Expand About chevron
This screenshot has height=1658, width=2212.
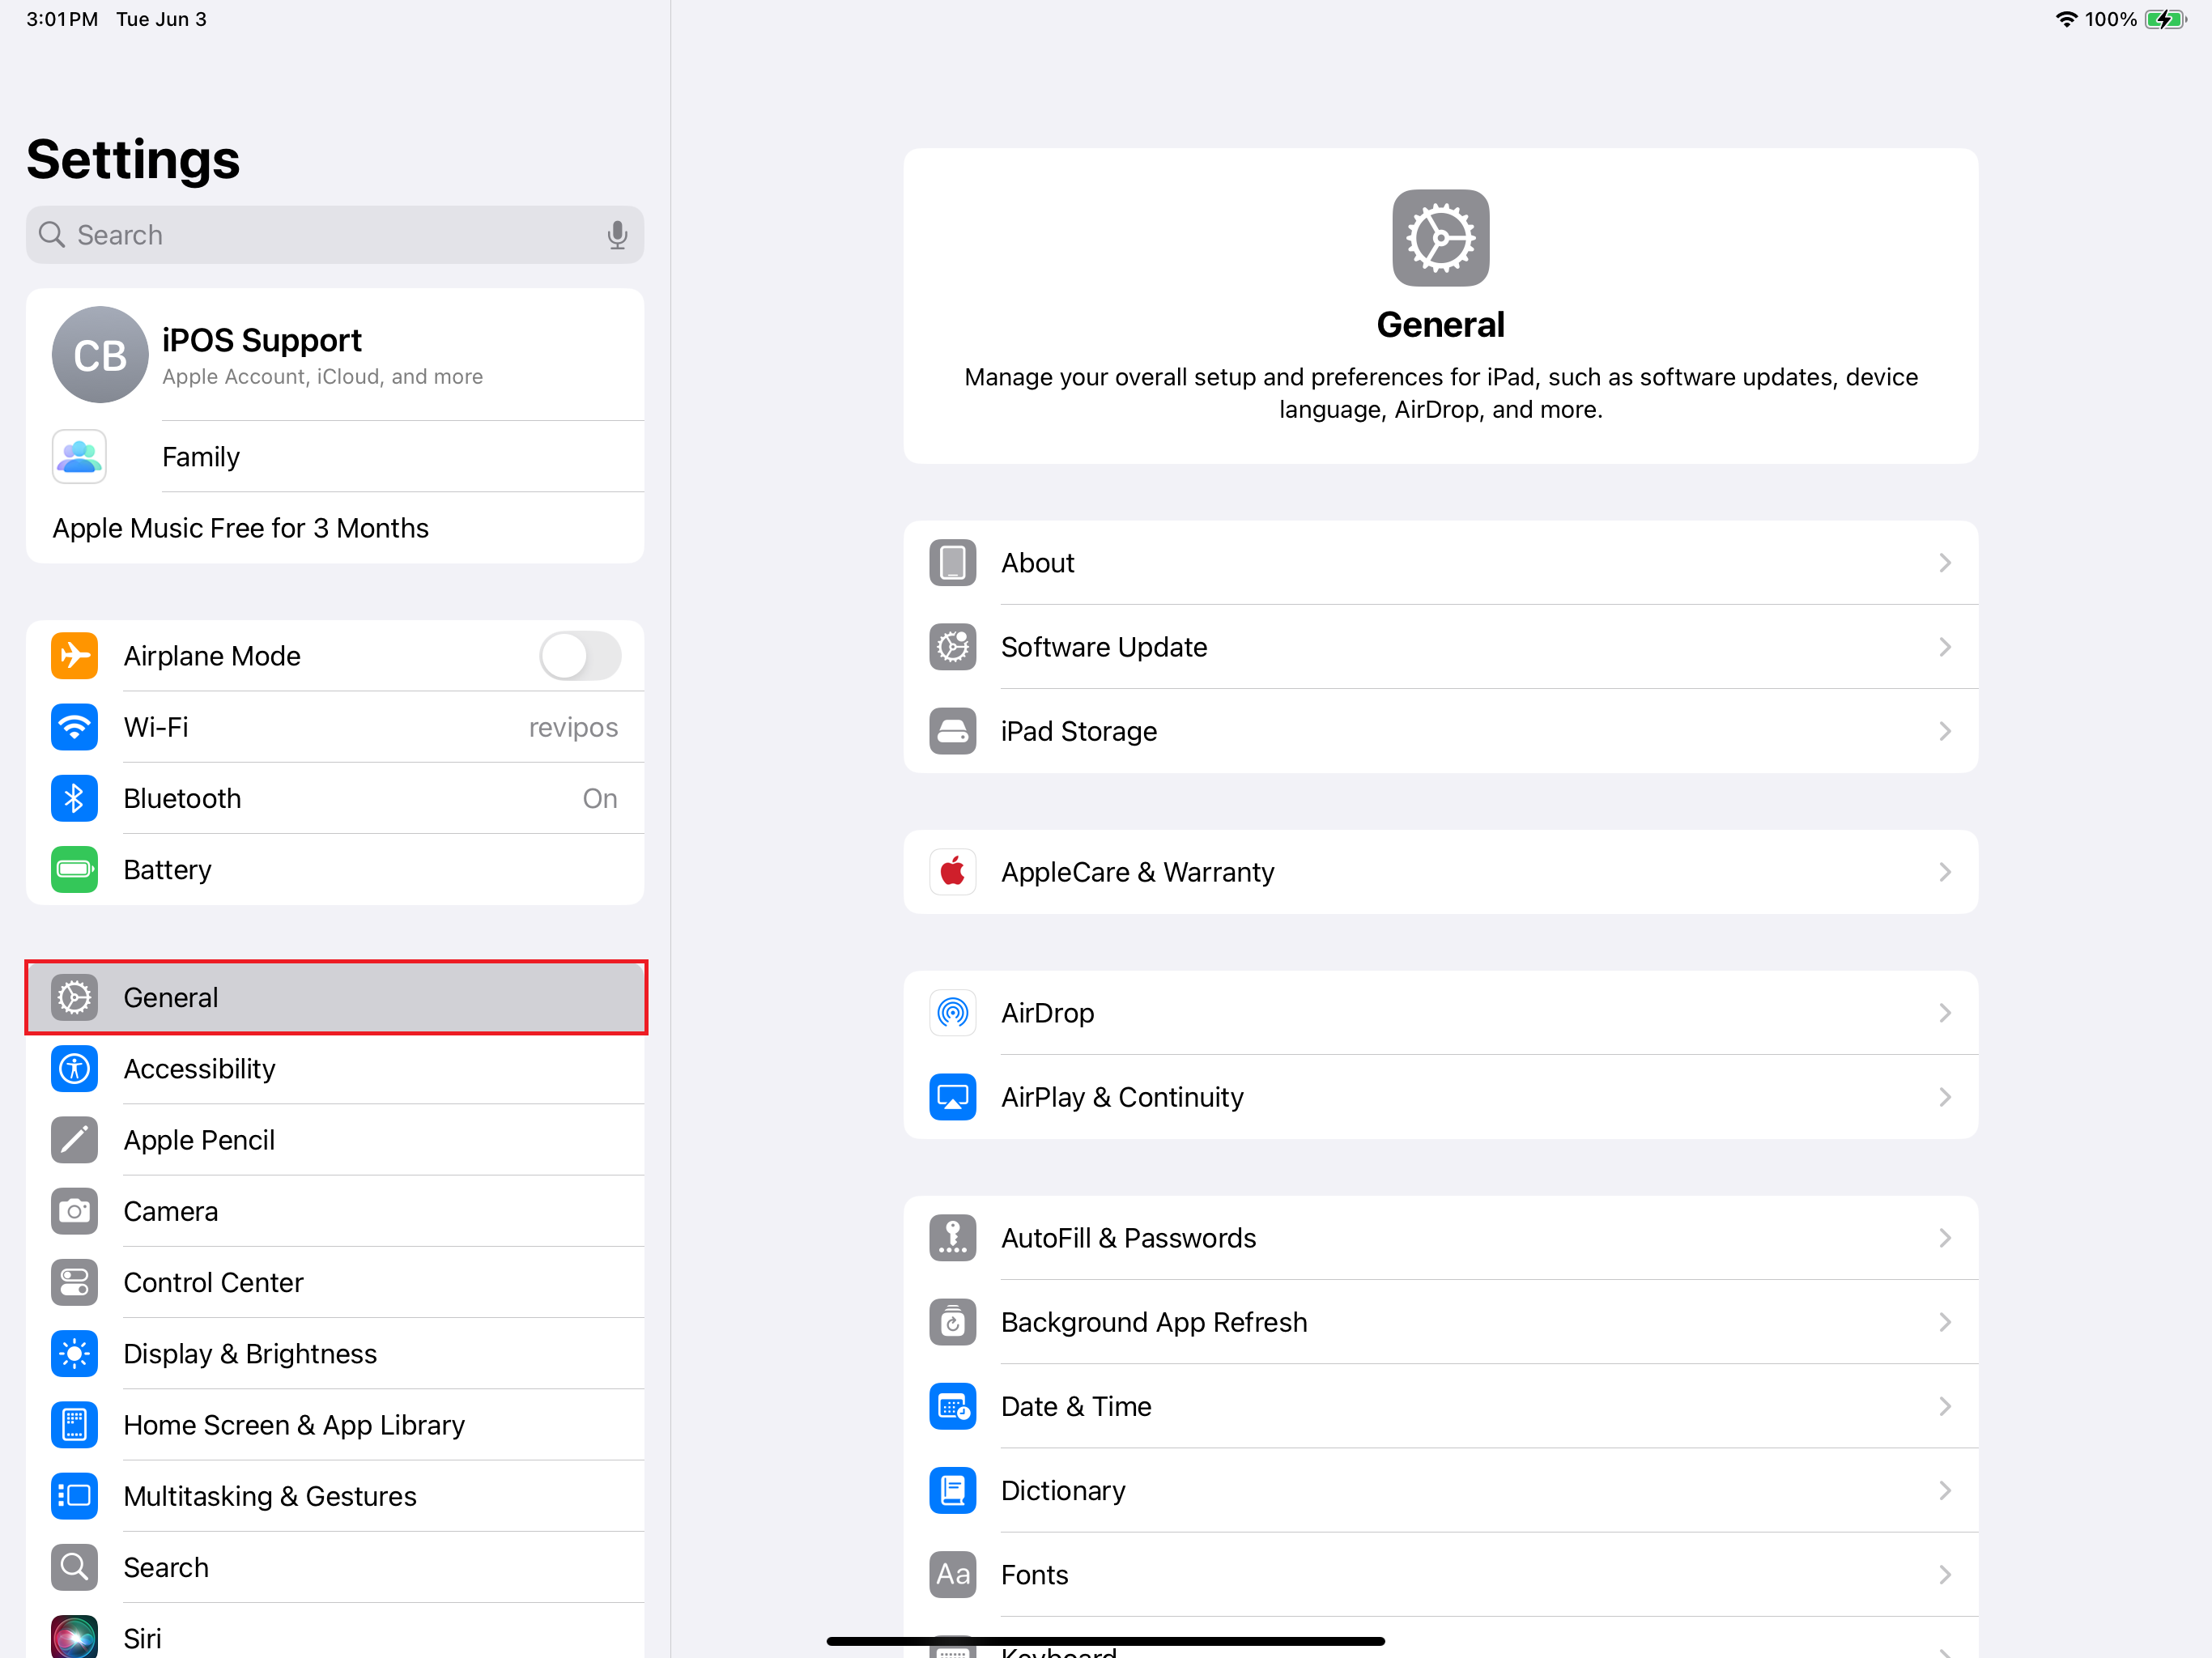1945,563
